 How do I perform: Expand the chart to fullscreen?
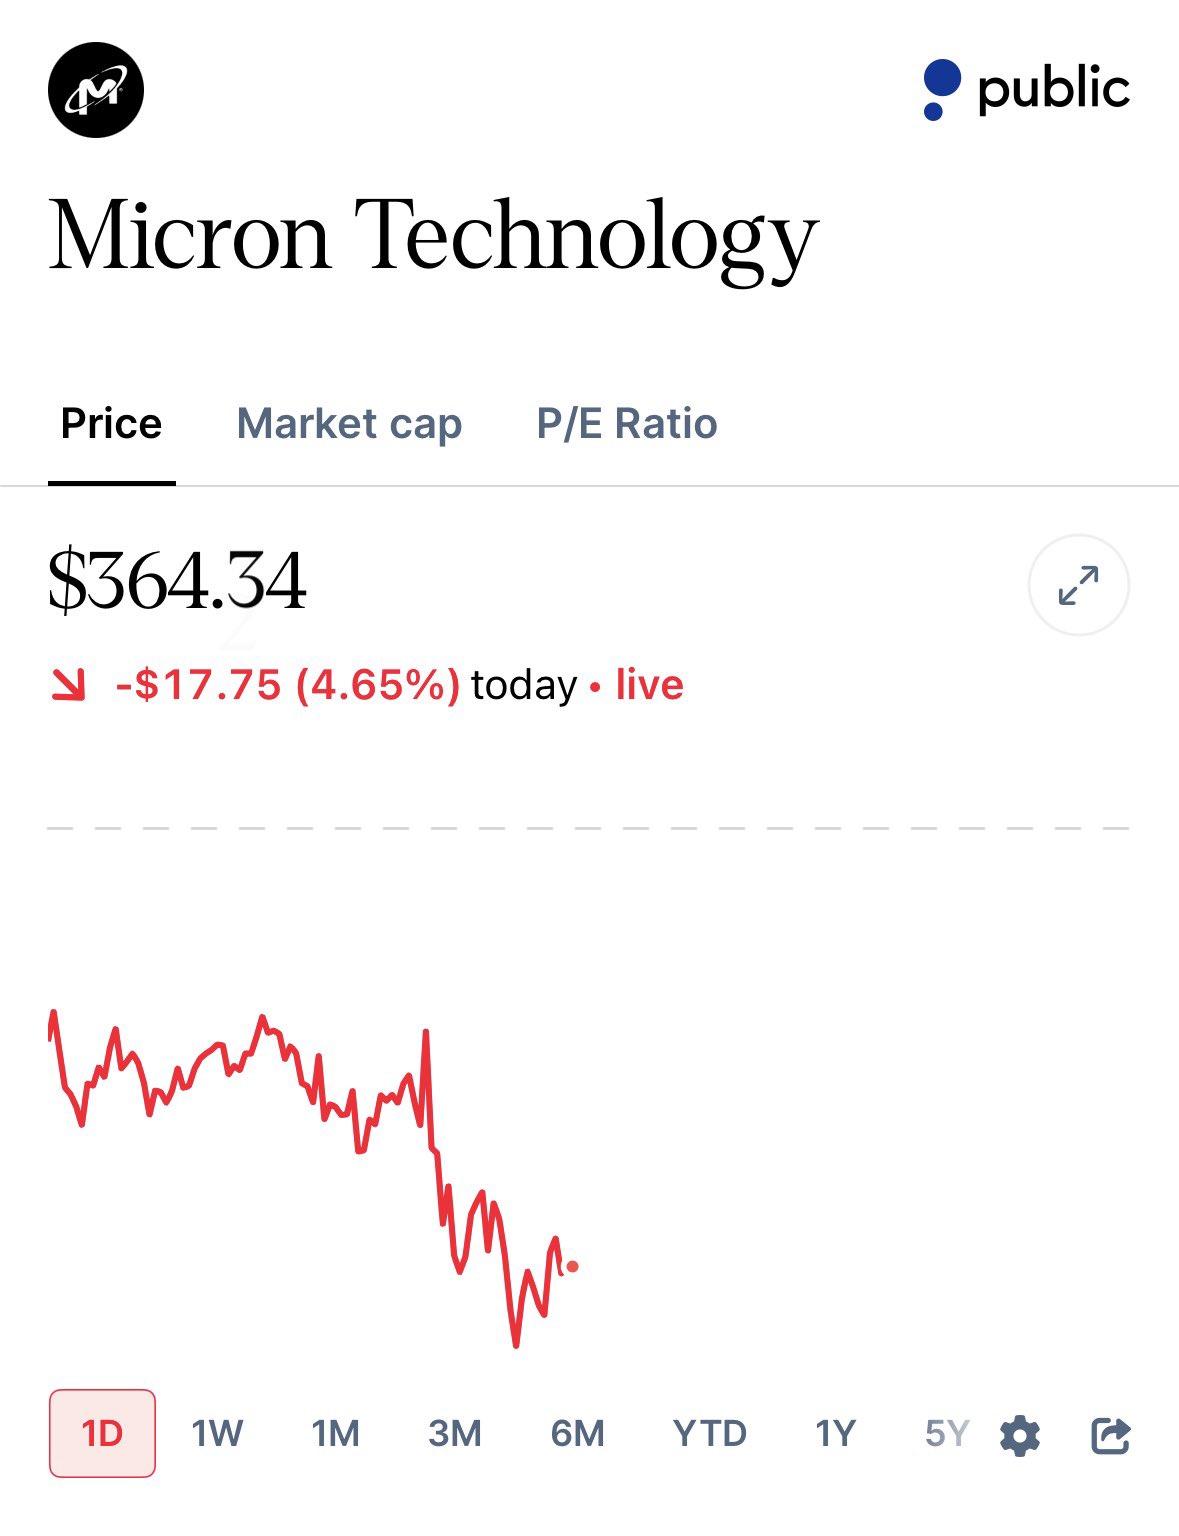(x=1078, y=585)
